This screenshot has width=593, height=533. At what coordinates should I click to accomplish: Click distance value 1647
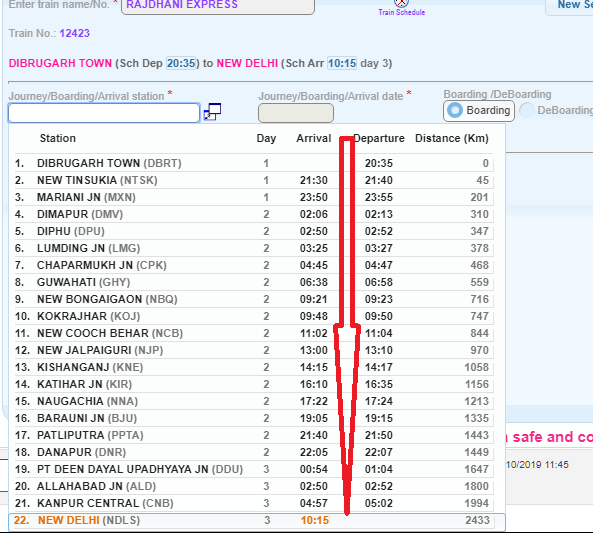(477, 469)
